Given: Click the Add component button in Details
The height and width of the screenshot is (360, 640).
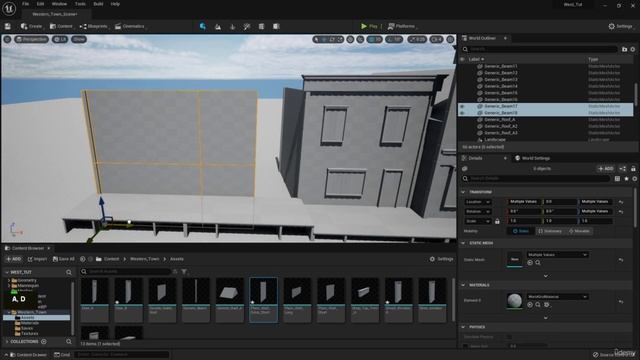Looking at the screenshot, I should [x=606, y=169].
